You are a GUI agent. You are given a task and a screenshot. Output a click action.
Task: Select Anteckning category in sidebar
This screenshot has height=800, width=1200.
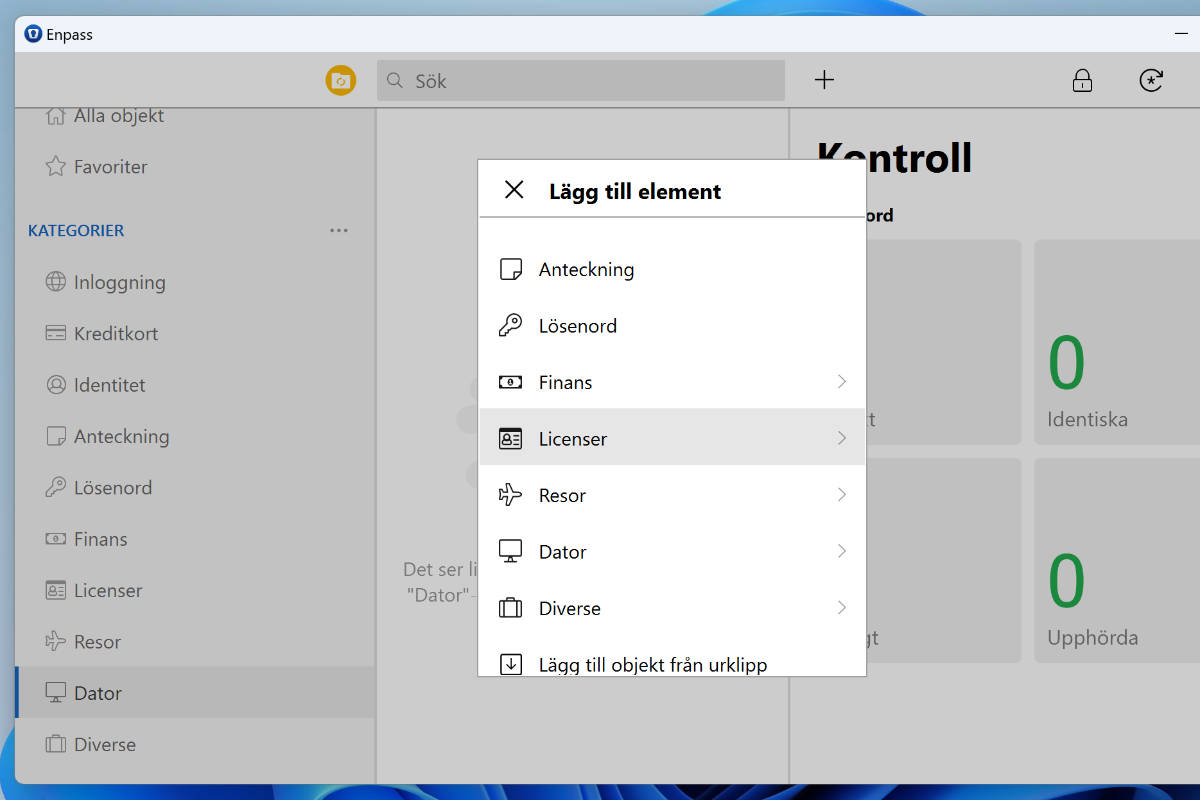point(195,436)
